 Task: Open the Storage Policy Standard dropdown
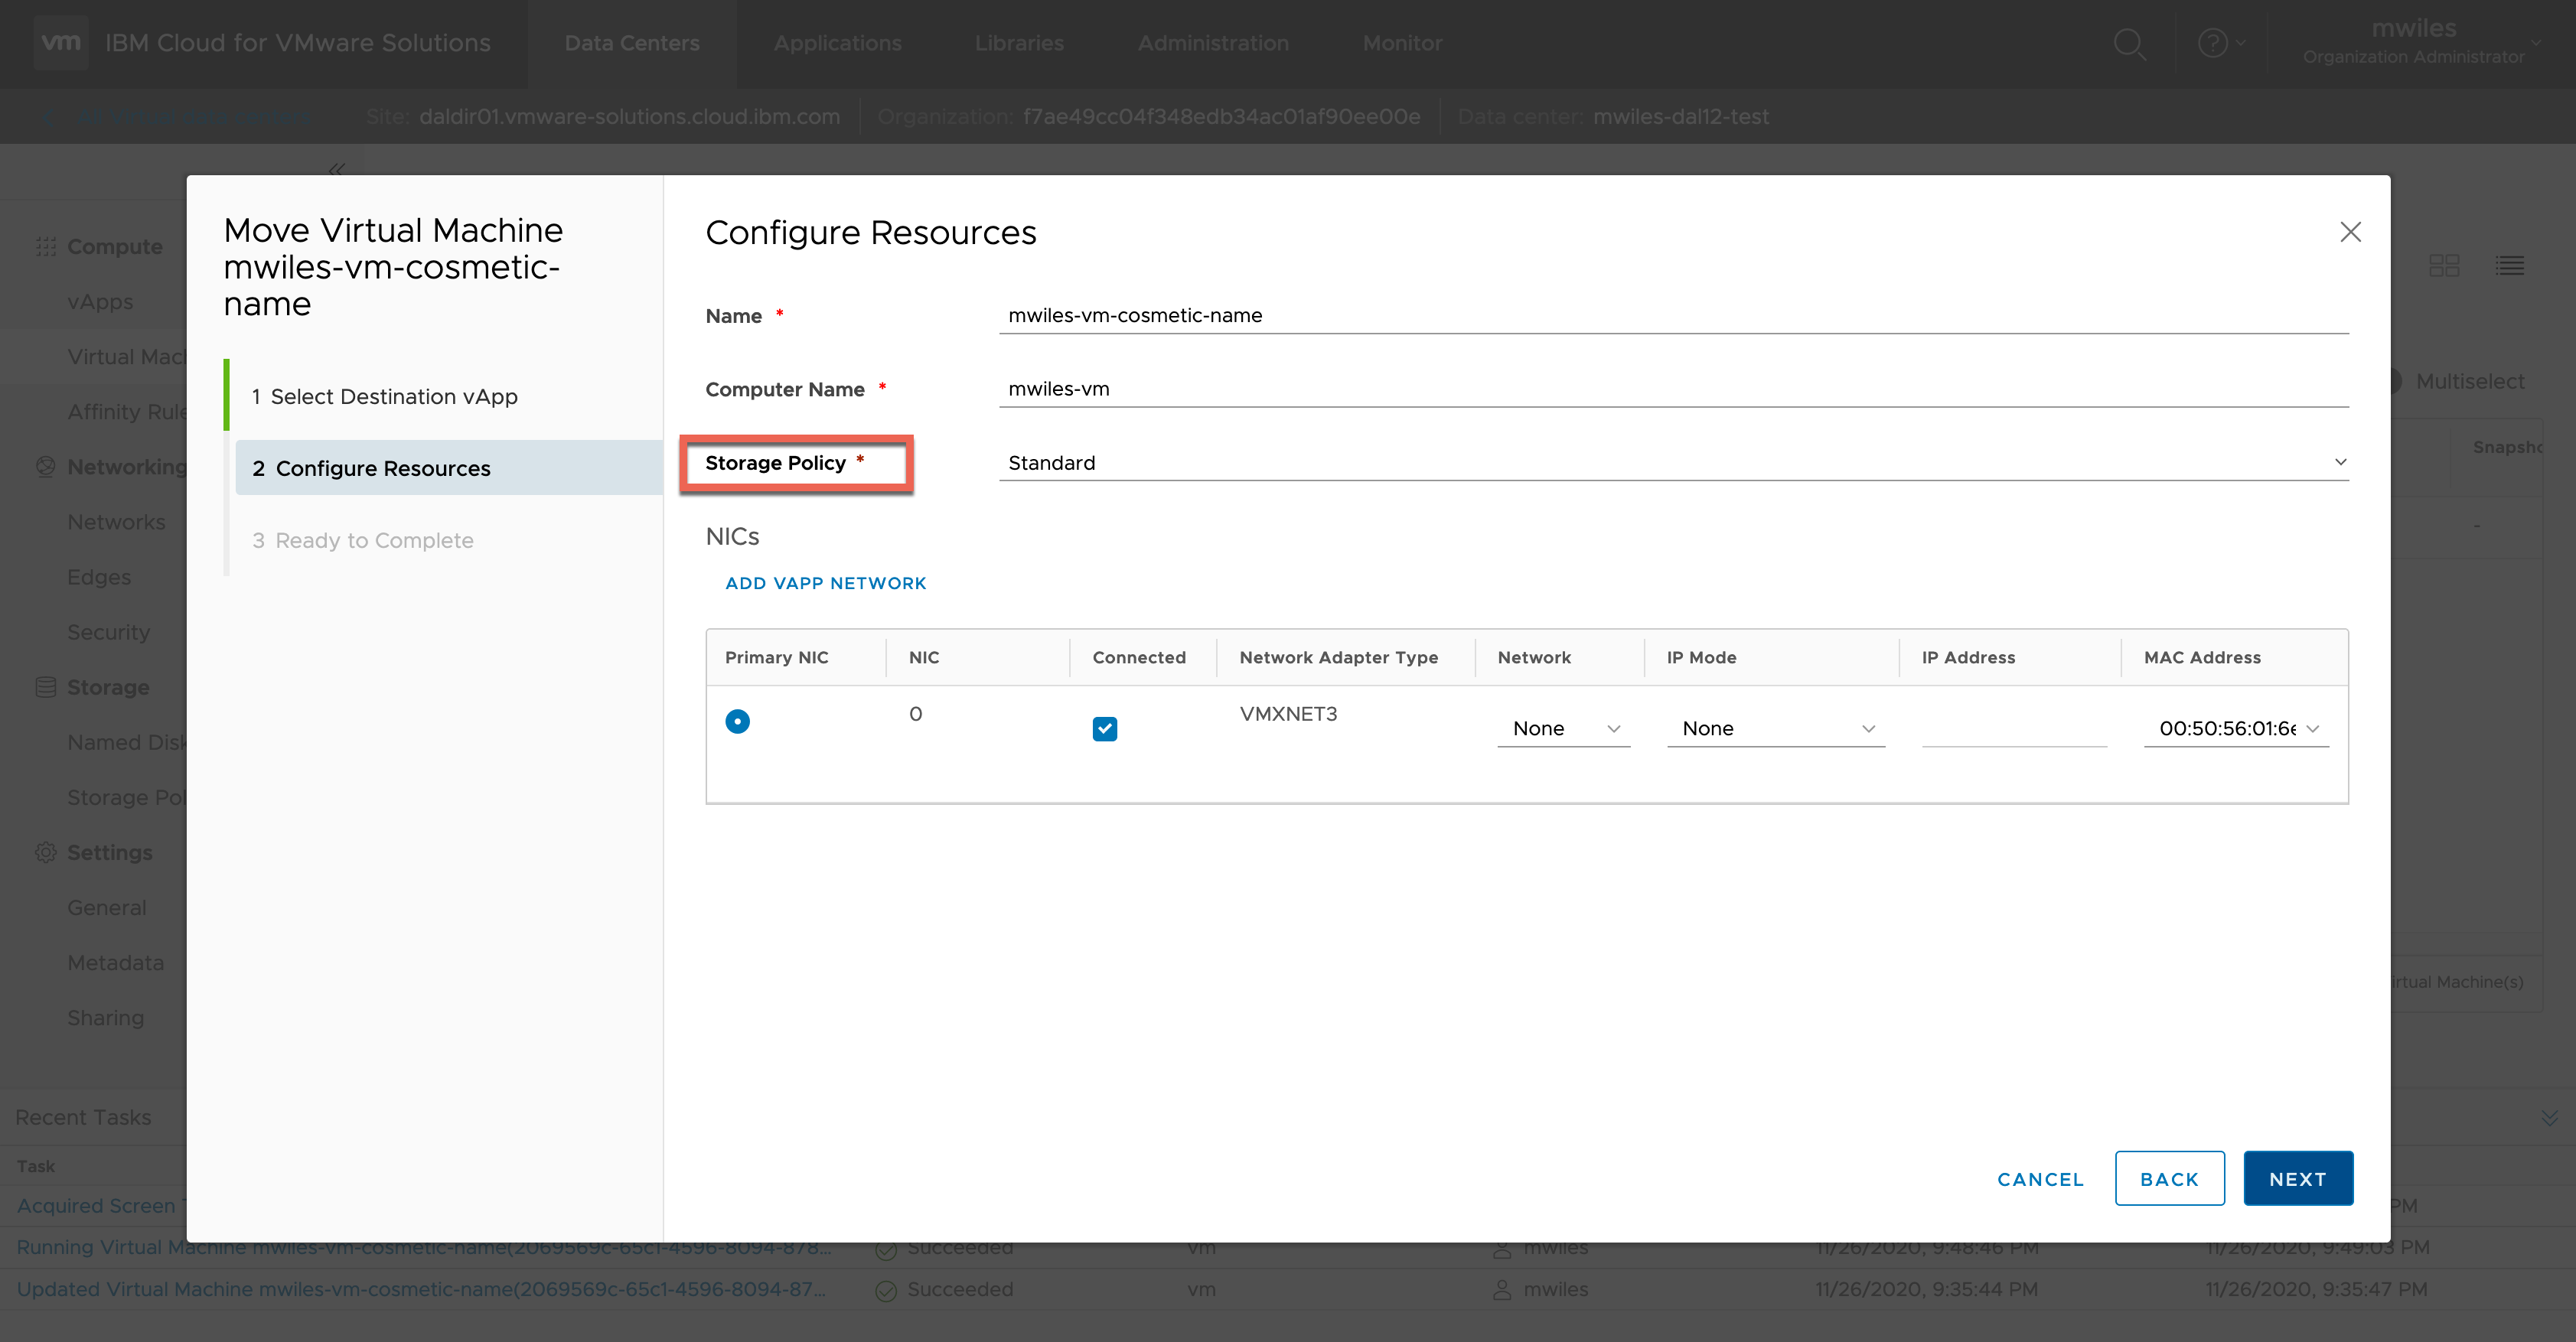1672,463
